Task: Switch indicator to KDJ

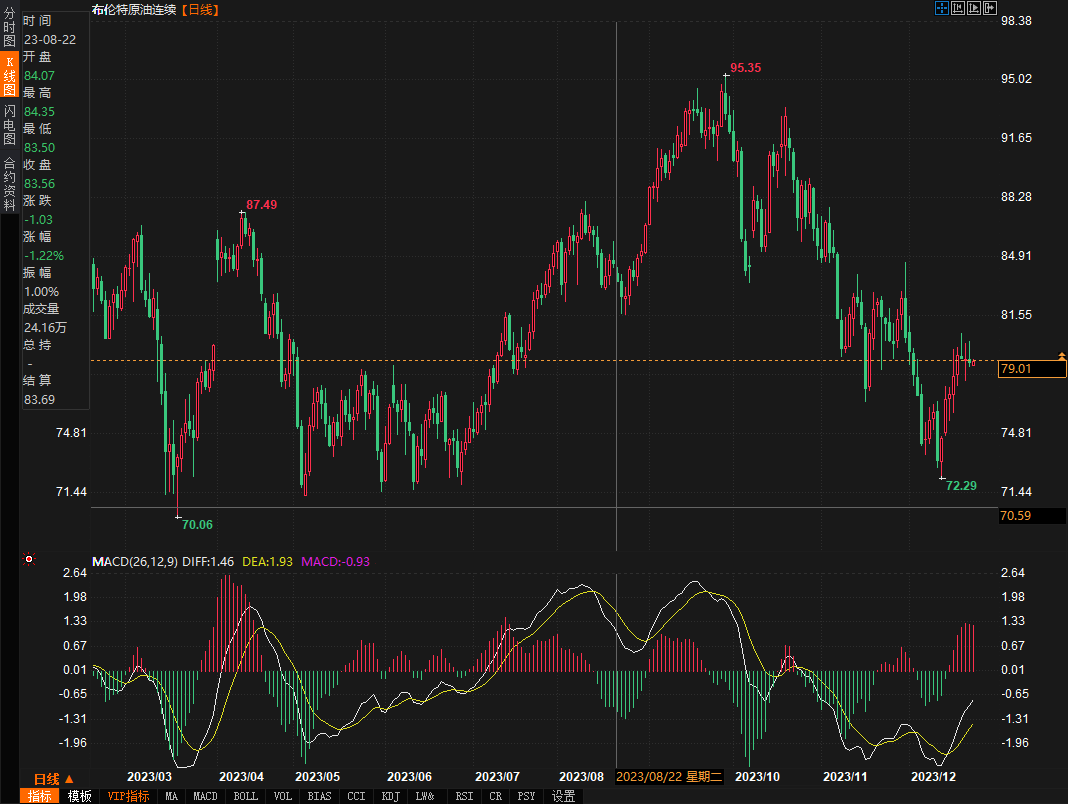Action: pos(389,796)
